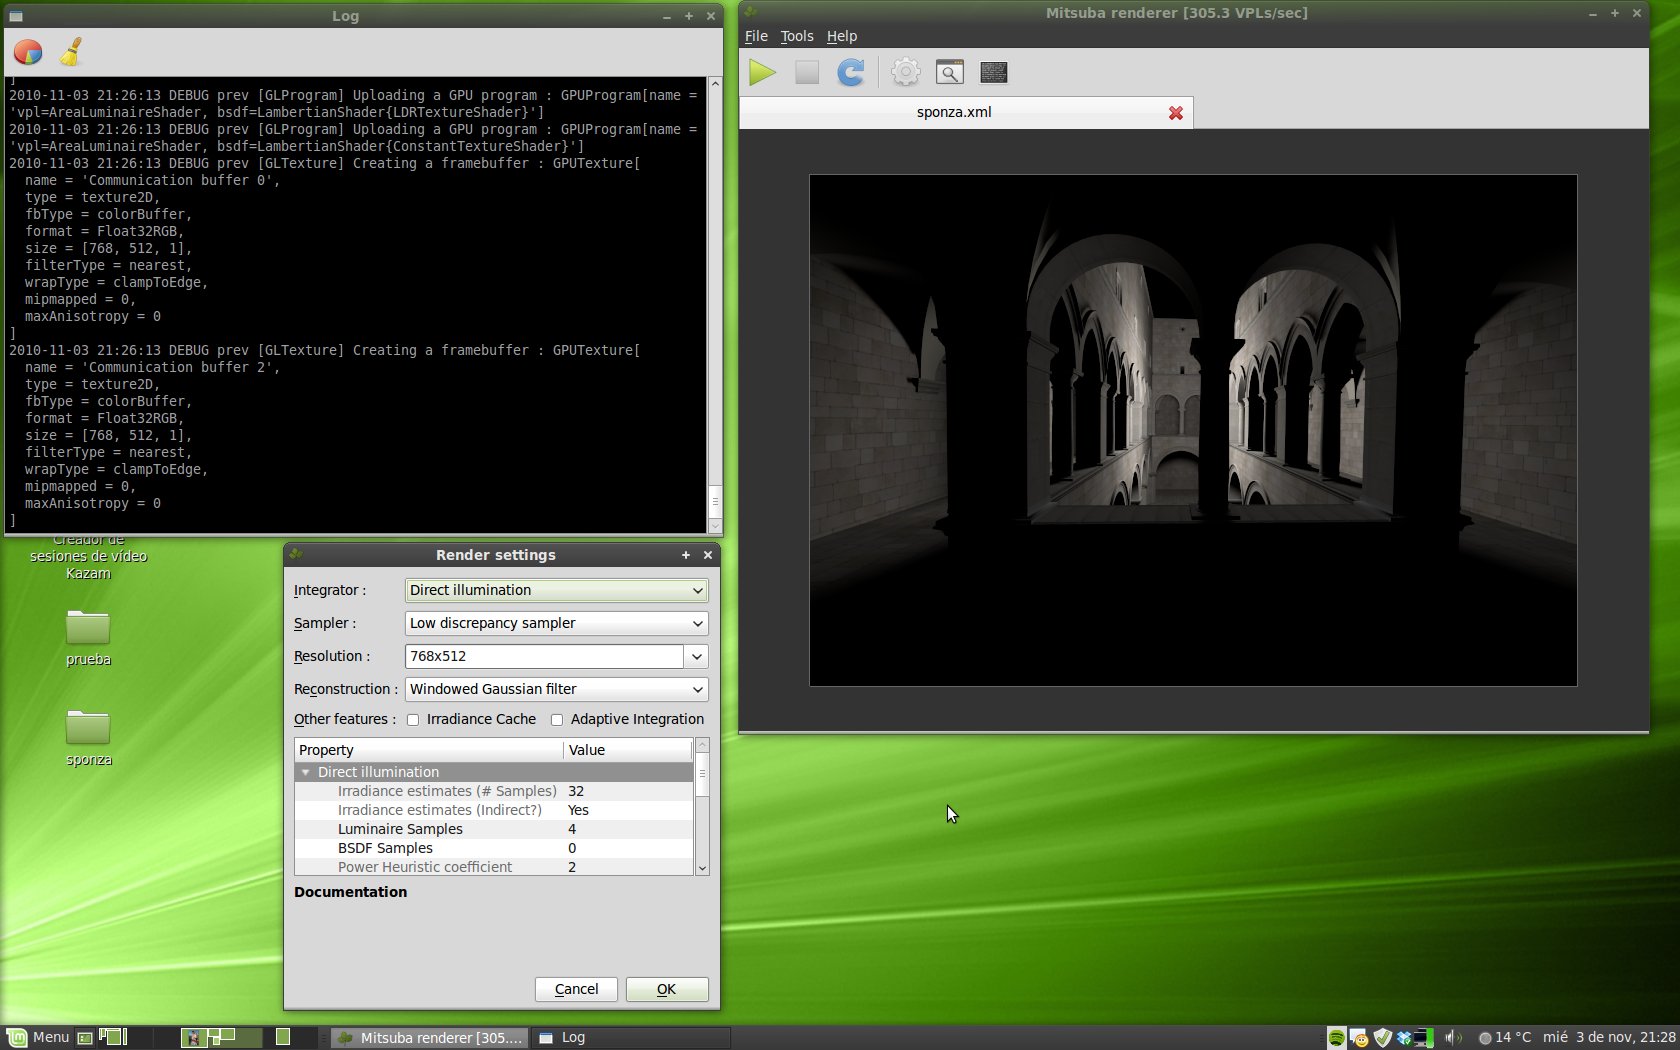Open the Reconstruction filter dropdown

coord(556,690)
